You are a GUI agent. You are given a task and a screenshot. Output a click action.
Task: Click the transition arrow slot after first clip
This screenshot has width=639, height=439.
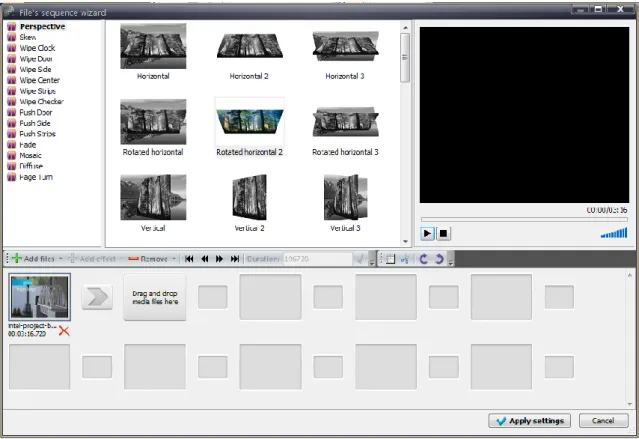pyautogui.click(x=97, y=297)
